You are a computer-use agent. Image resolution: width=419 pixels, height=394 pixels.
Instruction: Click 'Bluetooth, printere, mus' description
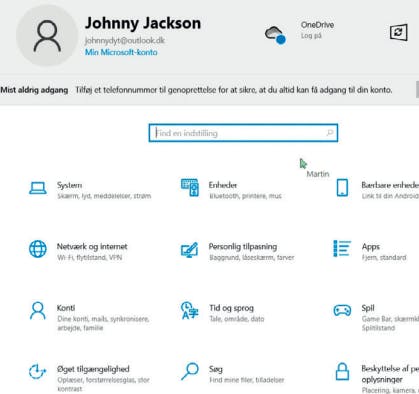pyautogui.click(x=245, y=196)
